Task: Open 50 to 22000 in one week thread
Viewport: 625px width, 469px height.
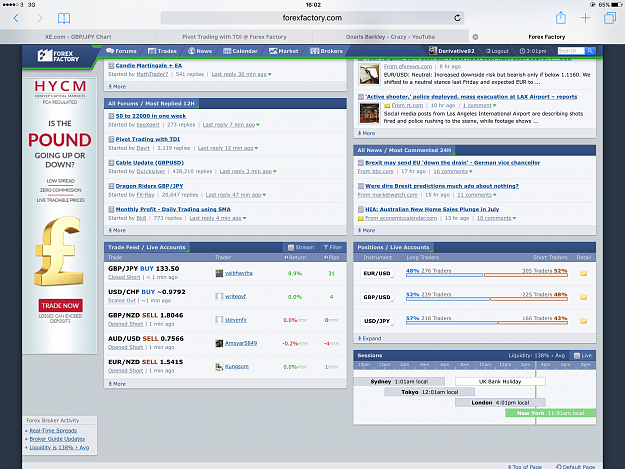Action: [151, 116]
